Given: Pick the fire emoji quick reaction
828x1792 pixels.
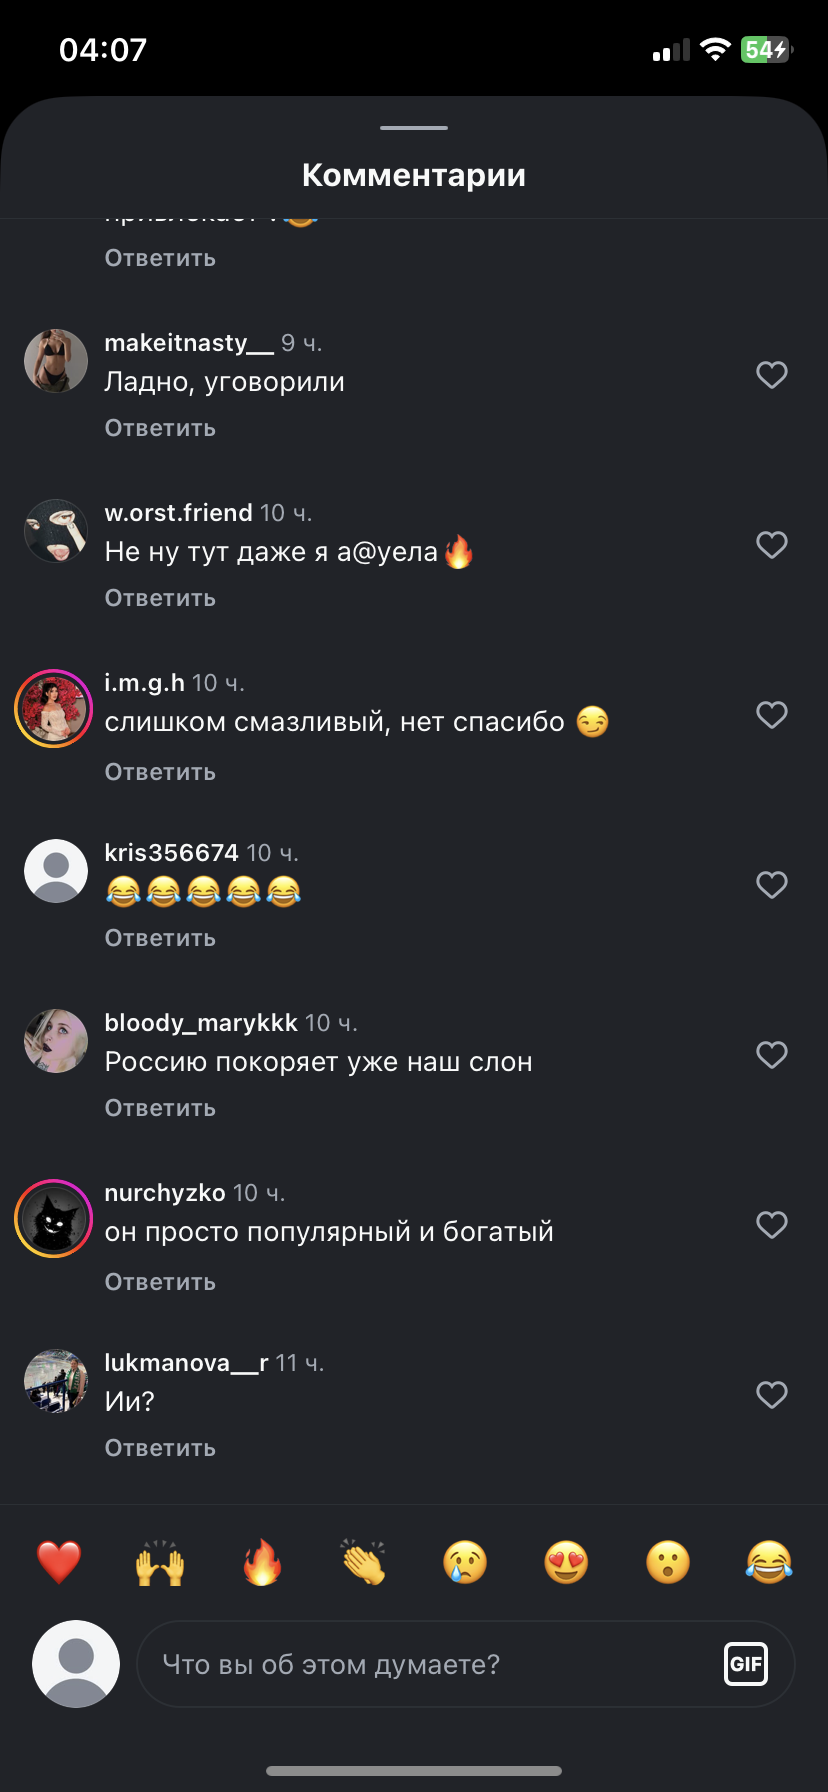Looking at the screenshot, I should 262,1562.
